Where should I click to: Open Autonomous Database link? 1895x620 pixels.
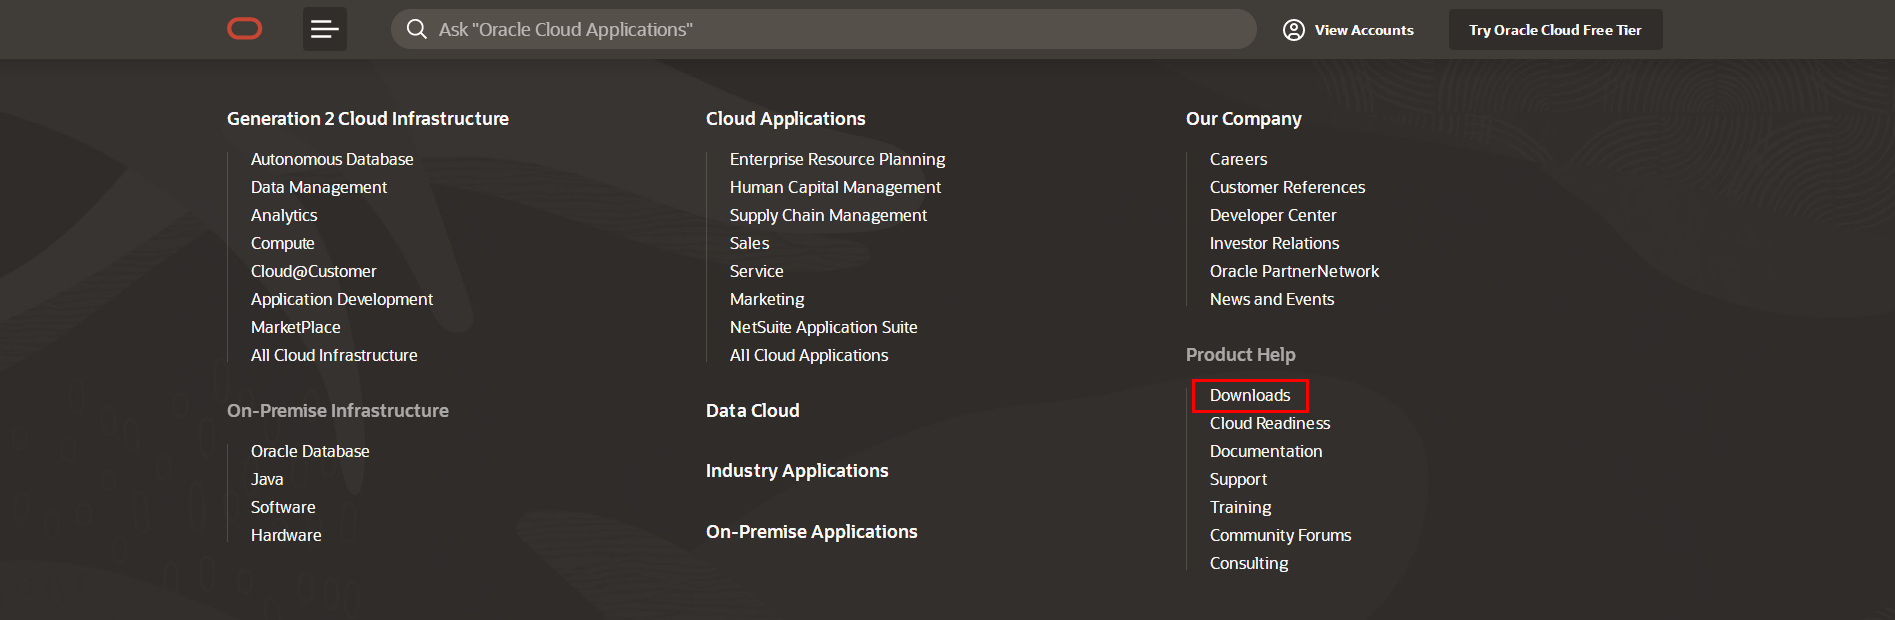coord(332,159)
